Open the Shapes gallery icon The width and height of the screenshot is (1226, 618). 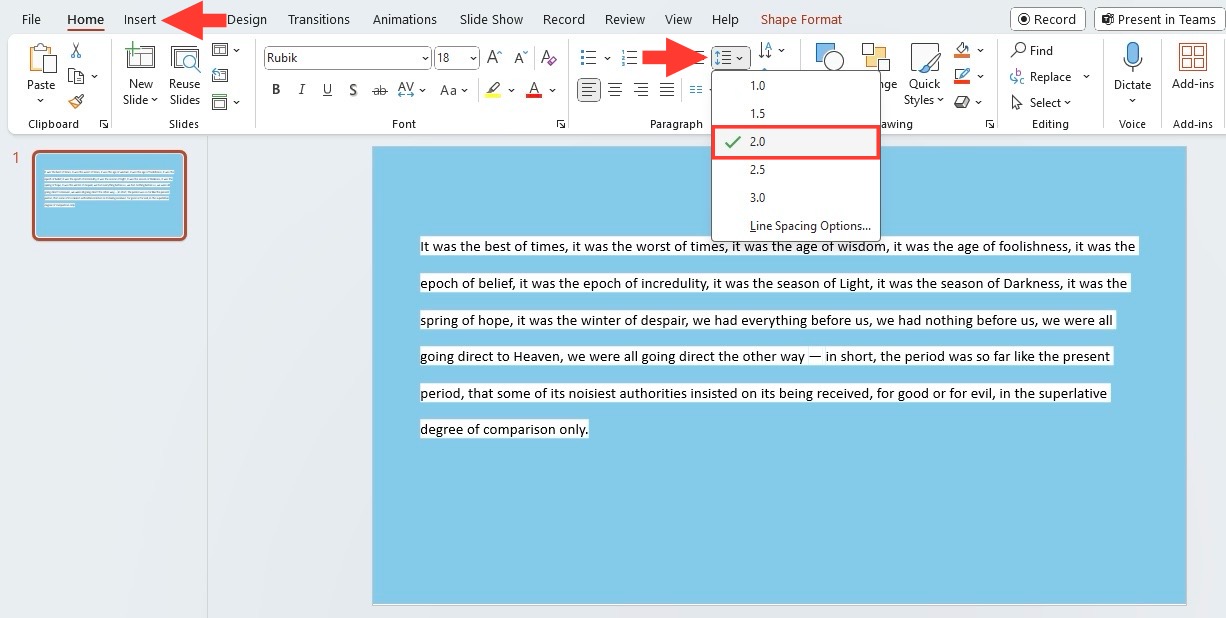tap(829, 58)
